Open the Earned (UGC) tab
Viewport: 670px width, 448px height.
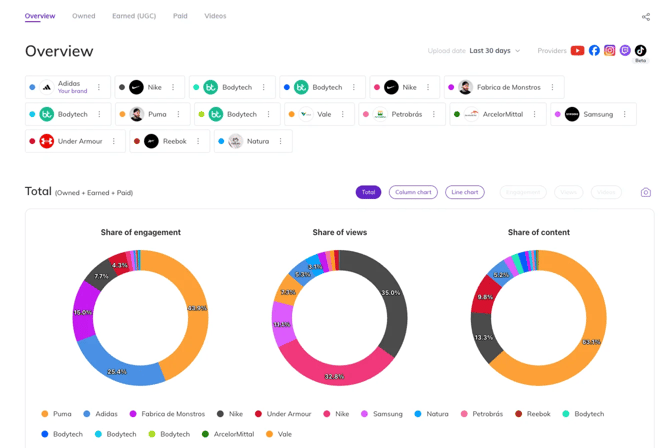(134, 16)
